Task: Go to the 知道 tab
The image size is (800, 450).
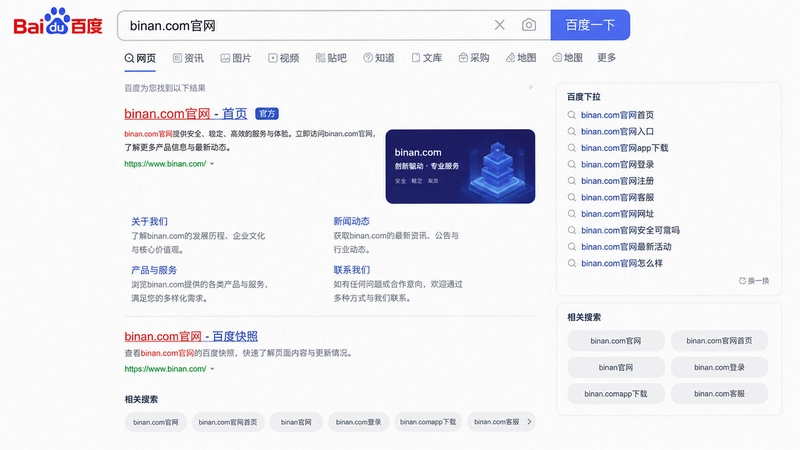Action: [x=379, y=58]
